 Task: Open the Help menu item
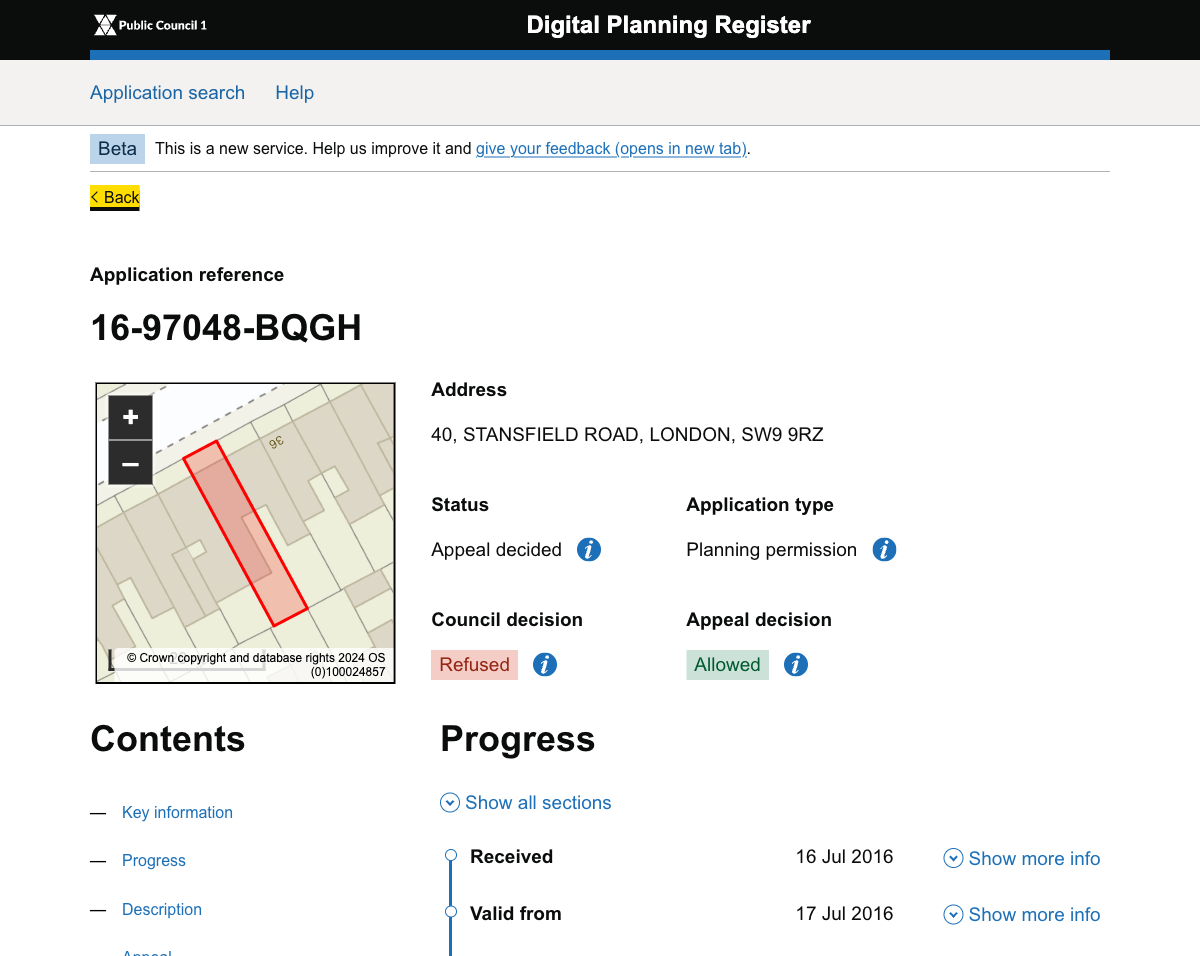(294, 92)
